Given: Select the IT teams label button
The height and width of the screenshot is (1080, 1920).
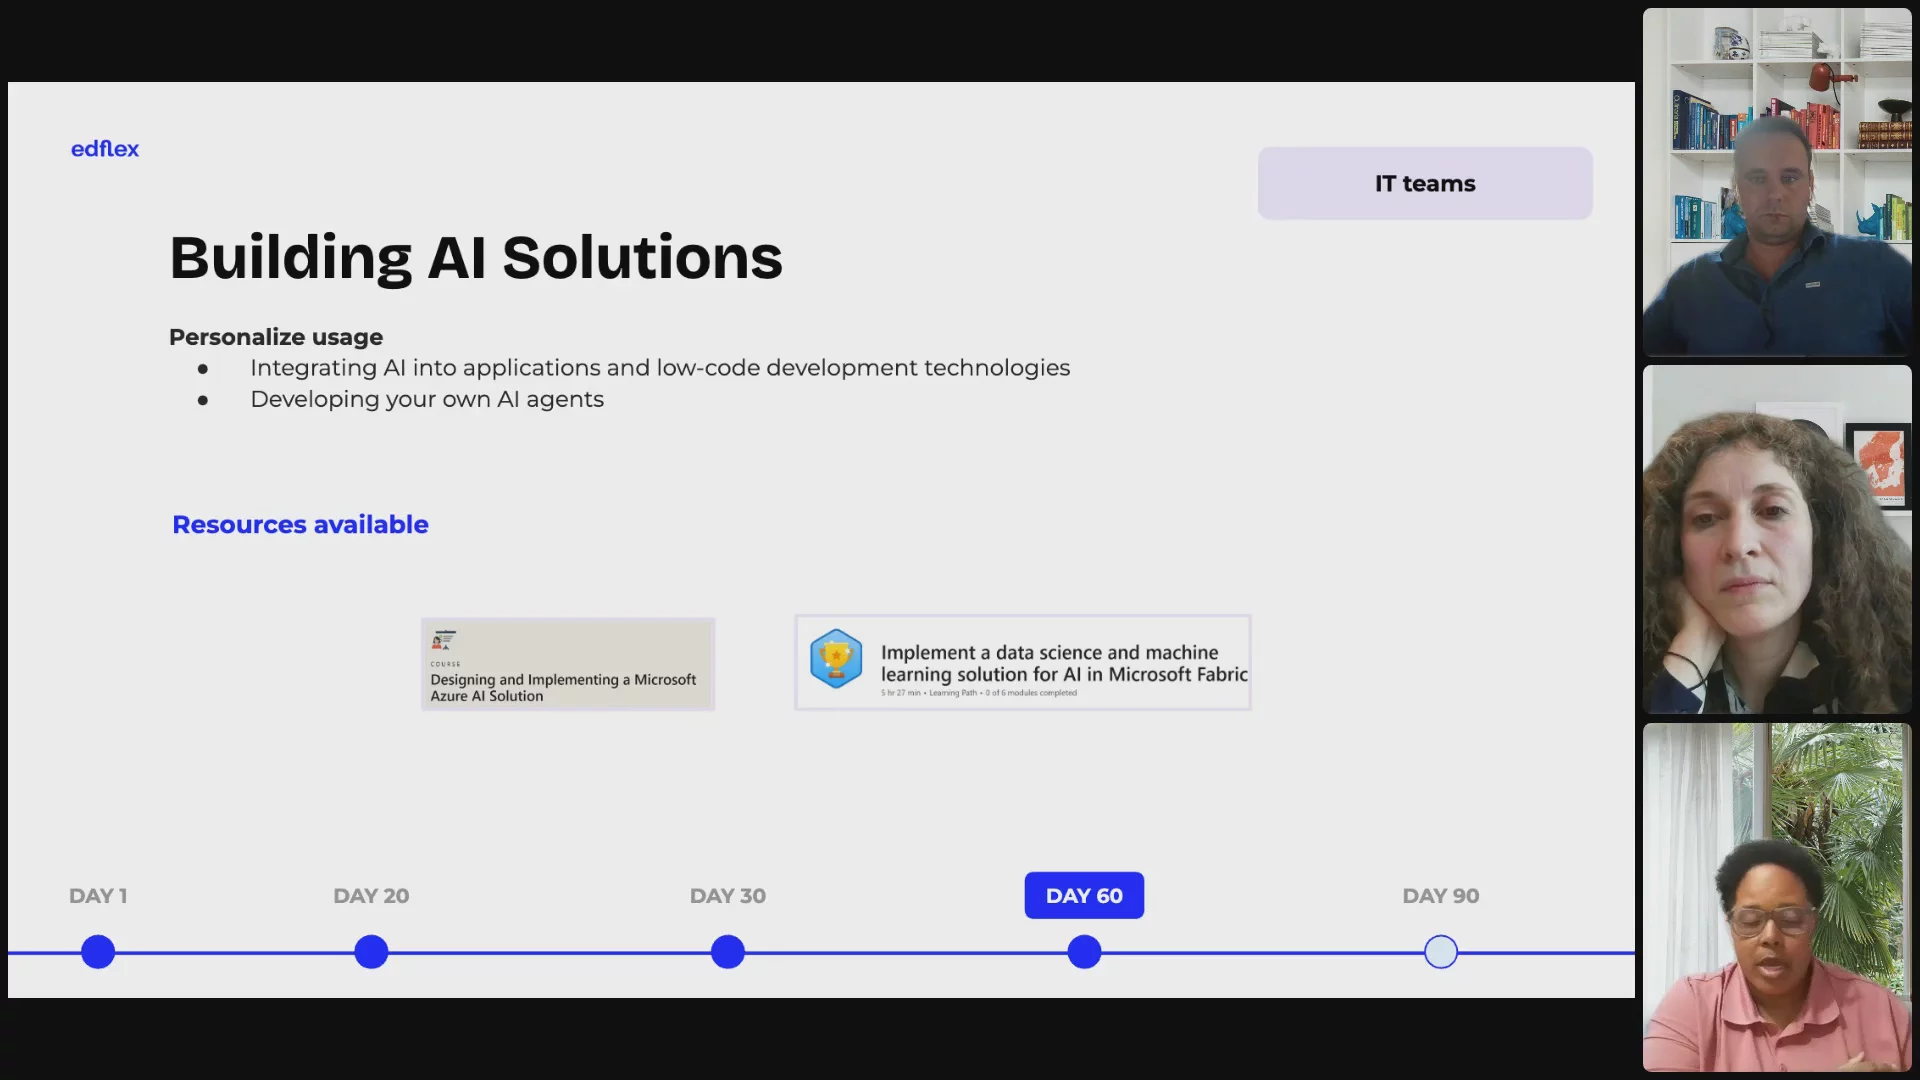Looking at the screenshot, I should pyautogui.click(x=1425, y=183).
